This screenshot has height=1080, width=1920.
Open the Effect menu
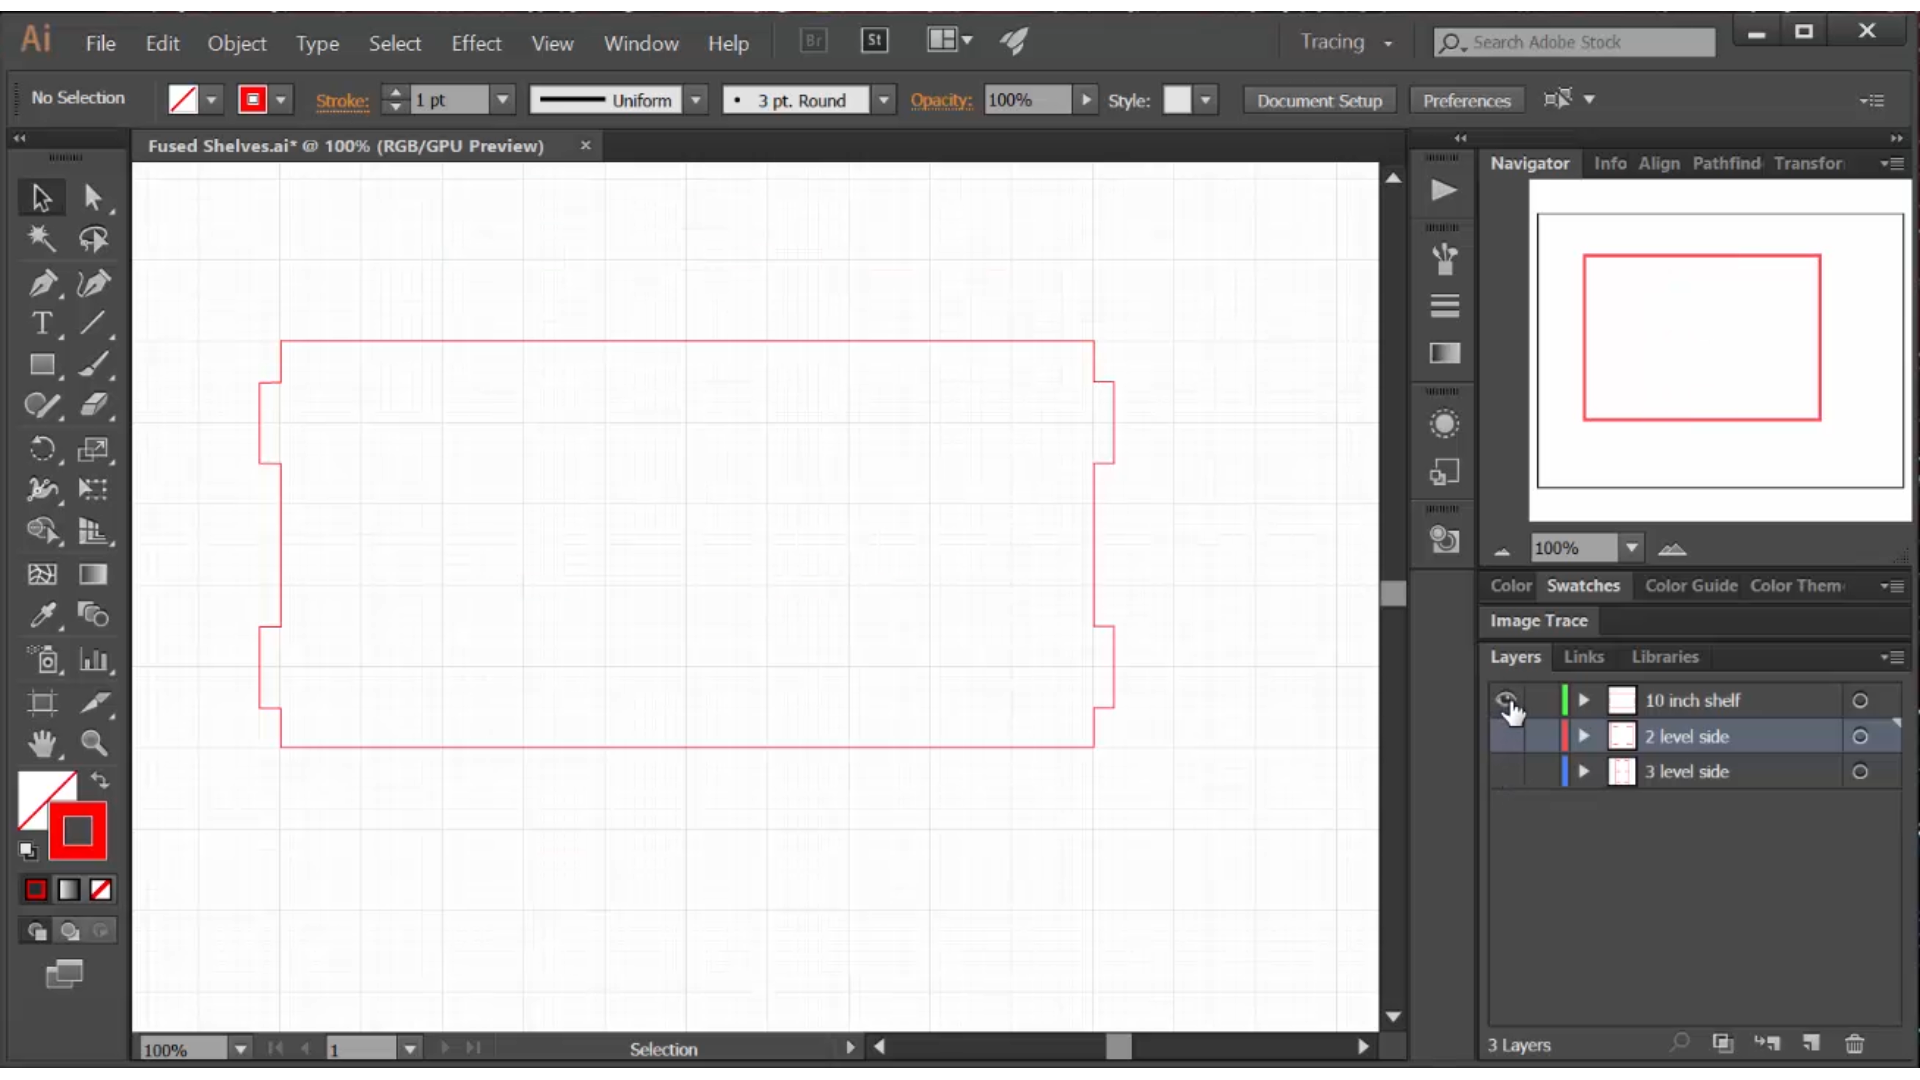point(477,44)
